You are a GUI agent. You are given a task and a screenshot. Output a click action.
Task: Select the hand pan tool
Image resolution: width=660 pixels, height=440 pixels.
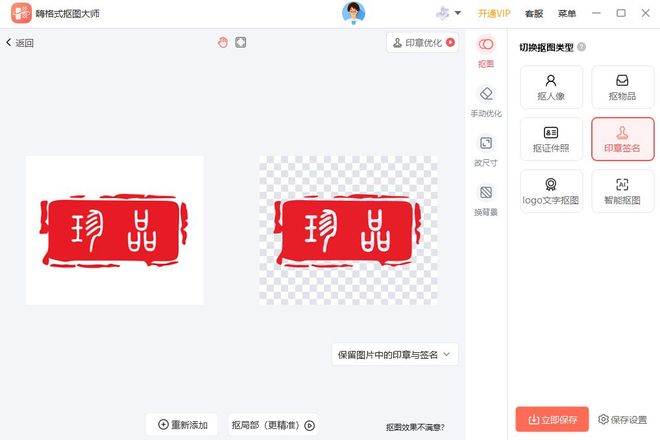[x=223, y=42]
